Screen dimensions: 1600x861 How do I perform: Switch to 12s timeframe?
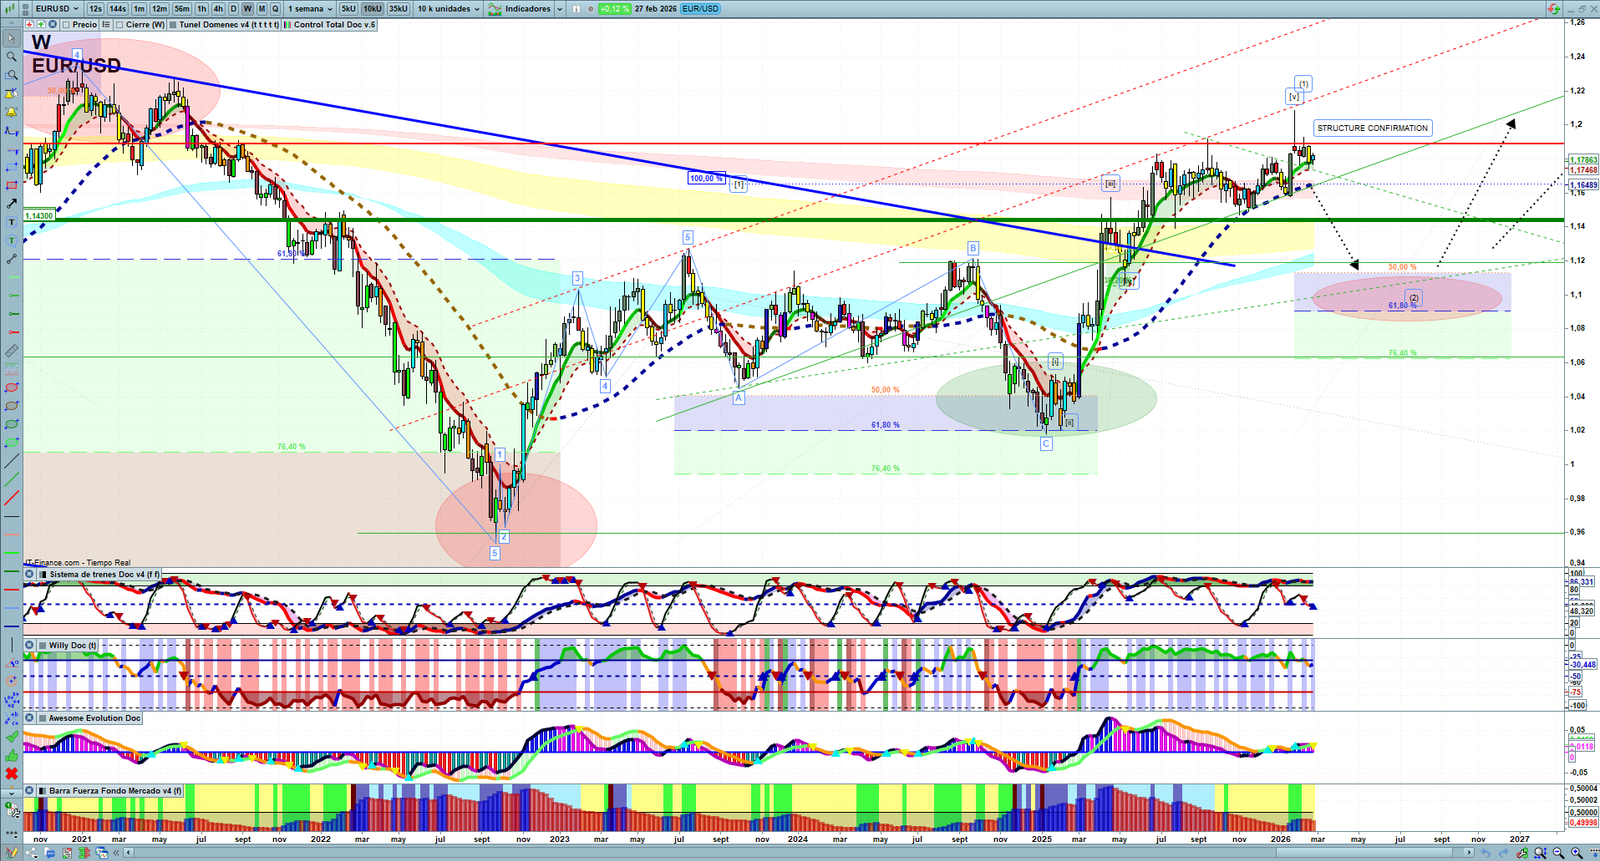click(x=95, y=8)
